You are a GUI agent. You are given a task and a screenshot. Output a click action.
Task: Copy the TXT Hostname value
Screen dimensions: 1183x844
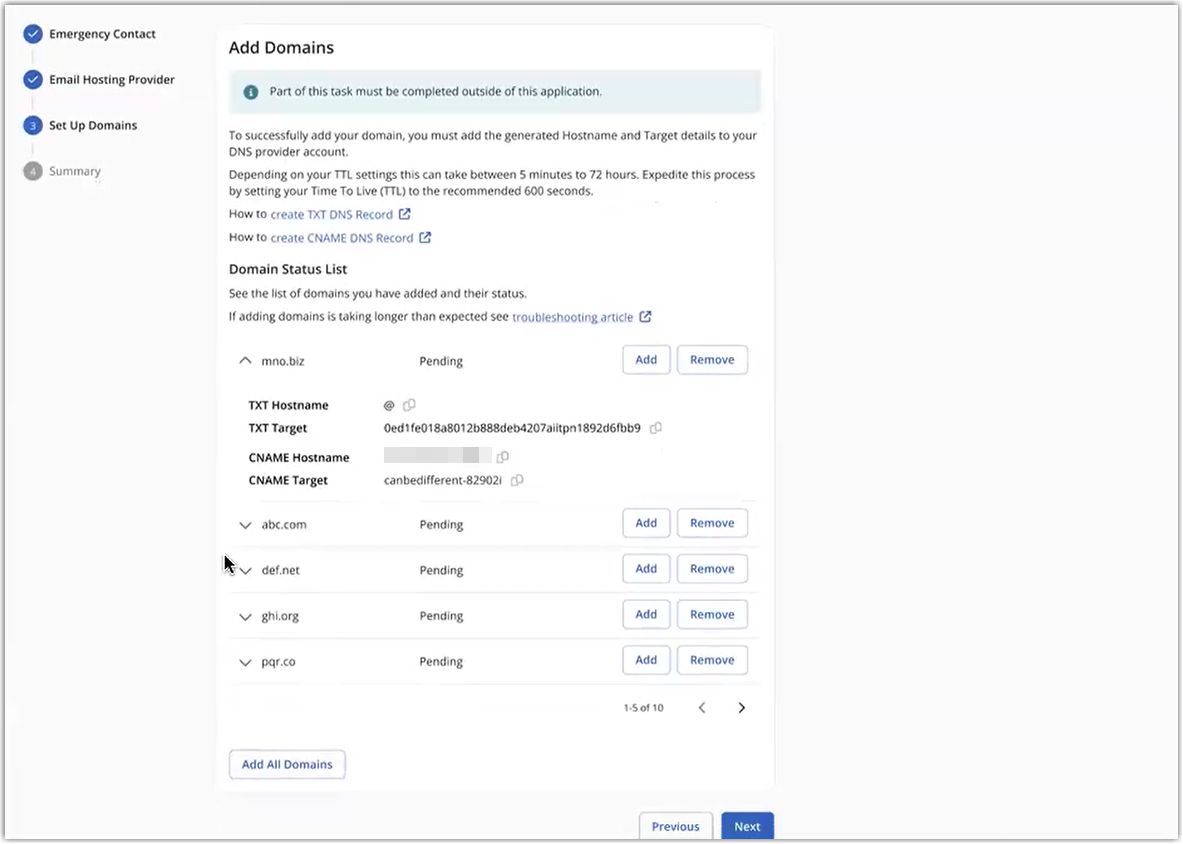pos(409,406)
